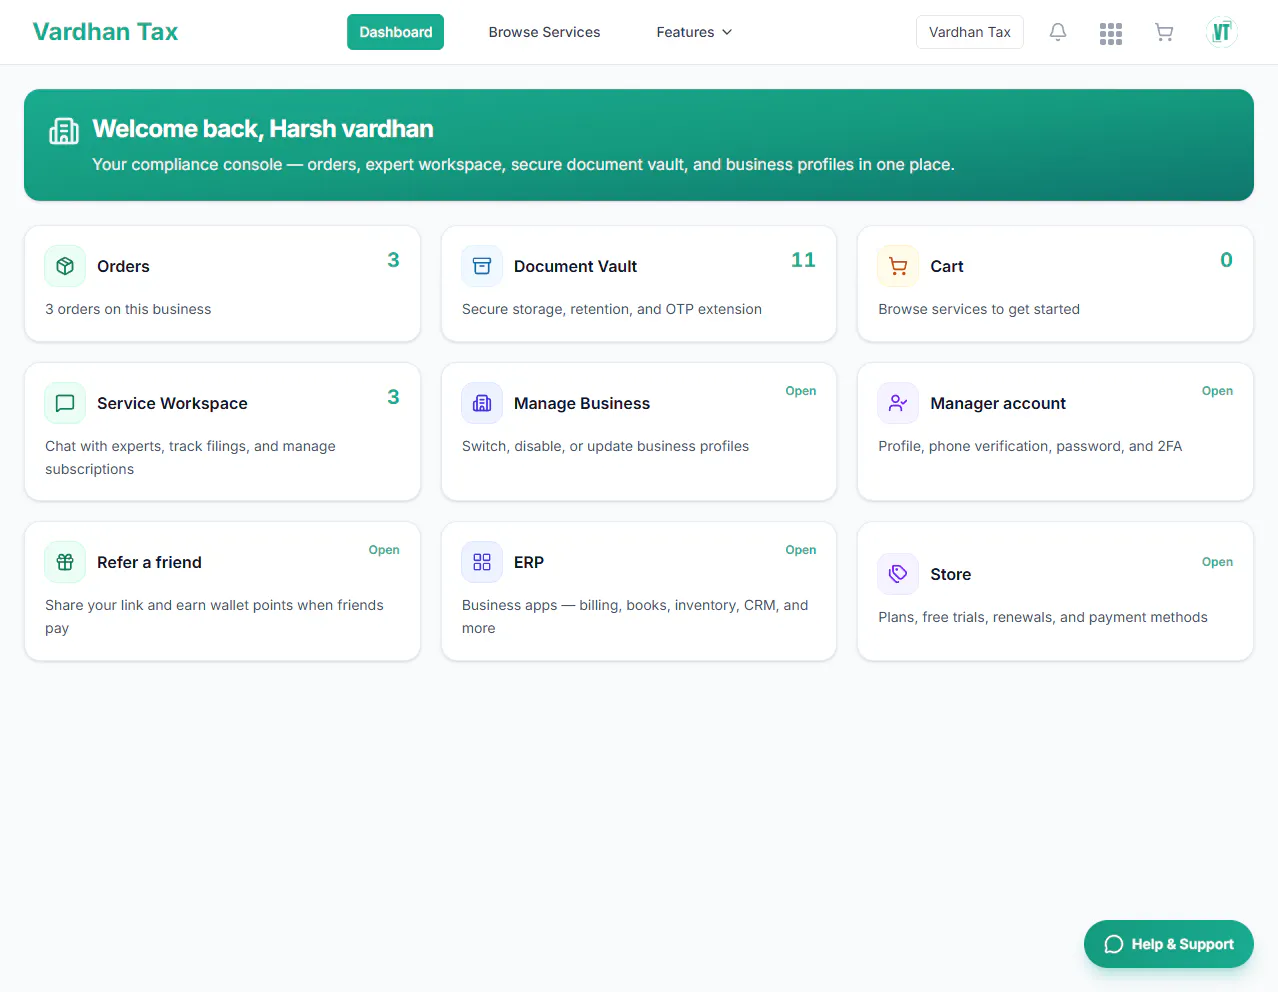Viewport: 1278px width, 992px height.
Task: Open the Refer a friend title
Action: tap(149, 562)
